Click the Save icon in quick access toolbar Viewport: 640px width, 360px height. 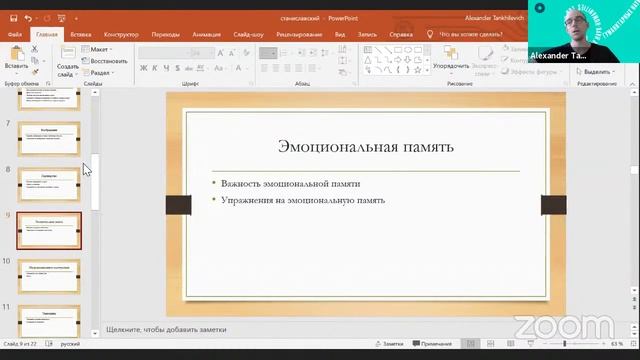(x=13, y=18)
